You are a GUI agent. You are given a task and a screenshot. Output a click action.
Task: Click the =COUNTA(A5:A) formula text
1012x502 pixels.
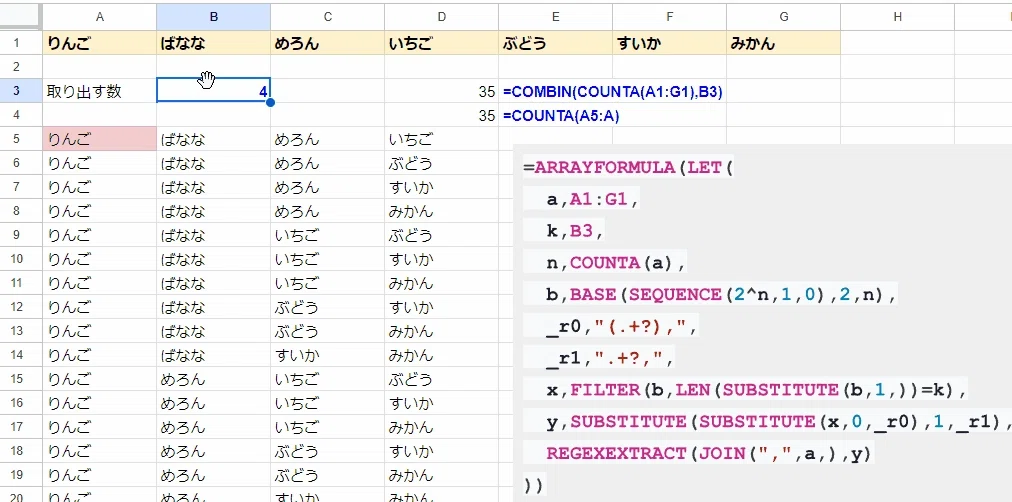[x=562, y=115]
